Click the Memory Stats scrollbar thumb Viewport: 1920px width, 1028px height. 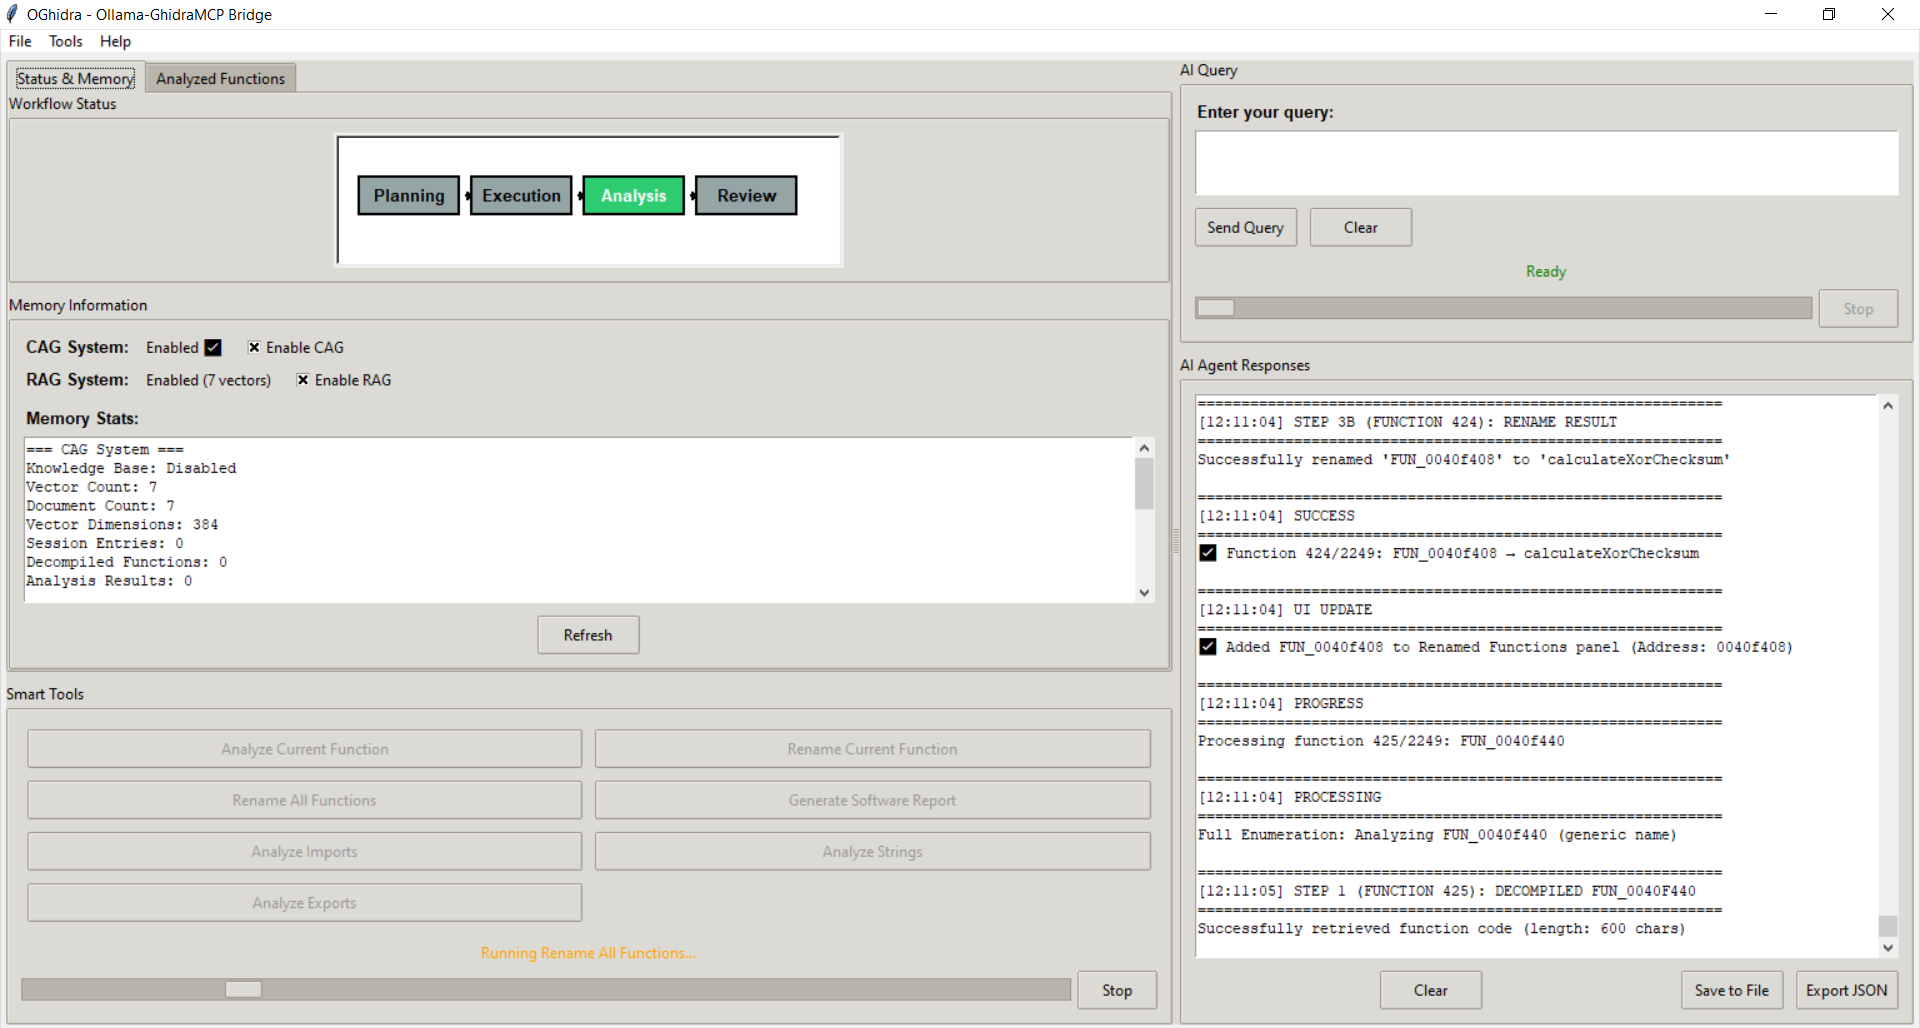click(1144, 484)
